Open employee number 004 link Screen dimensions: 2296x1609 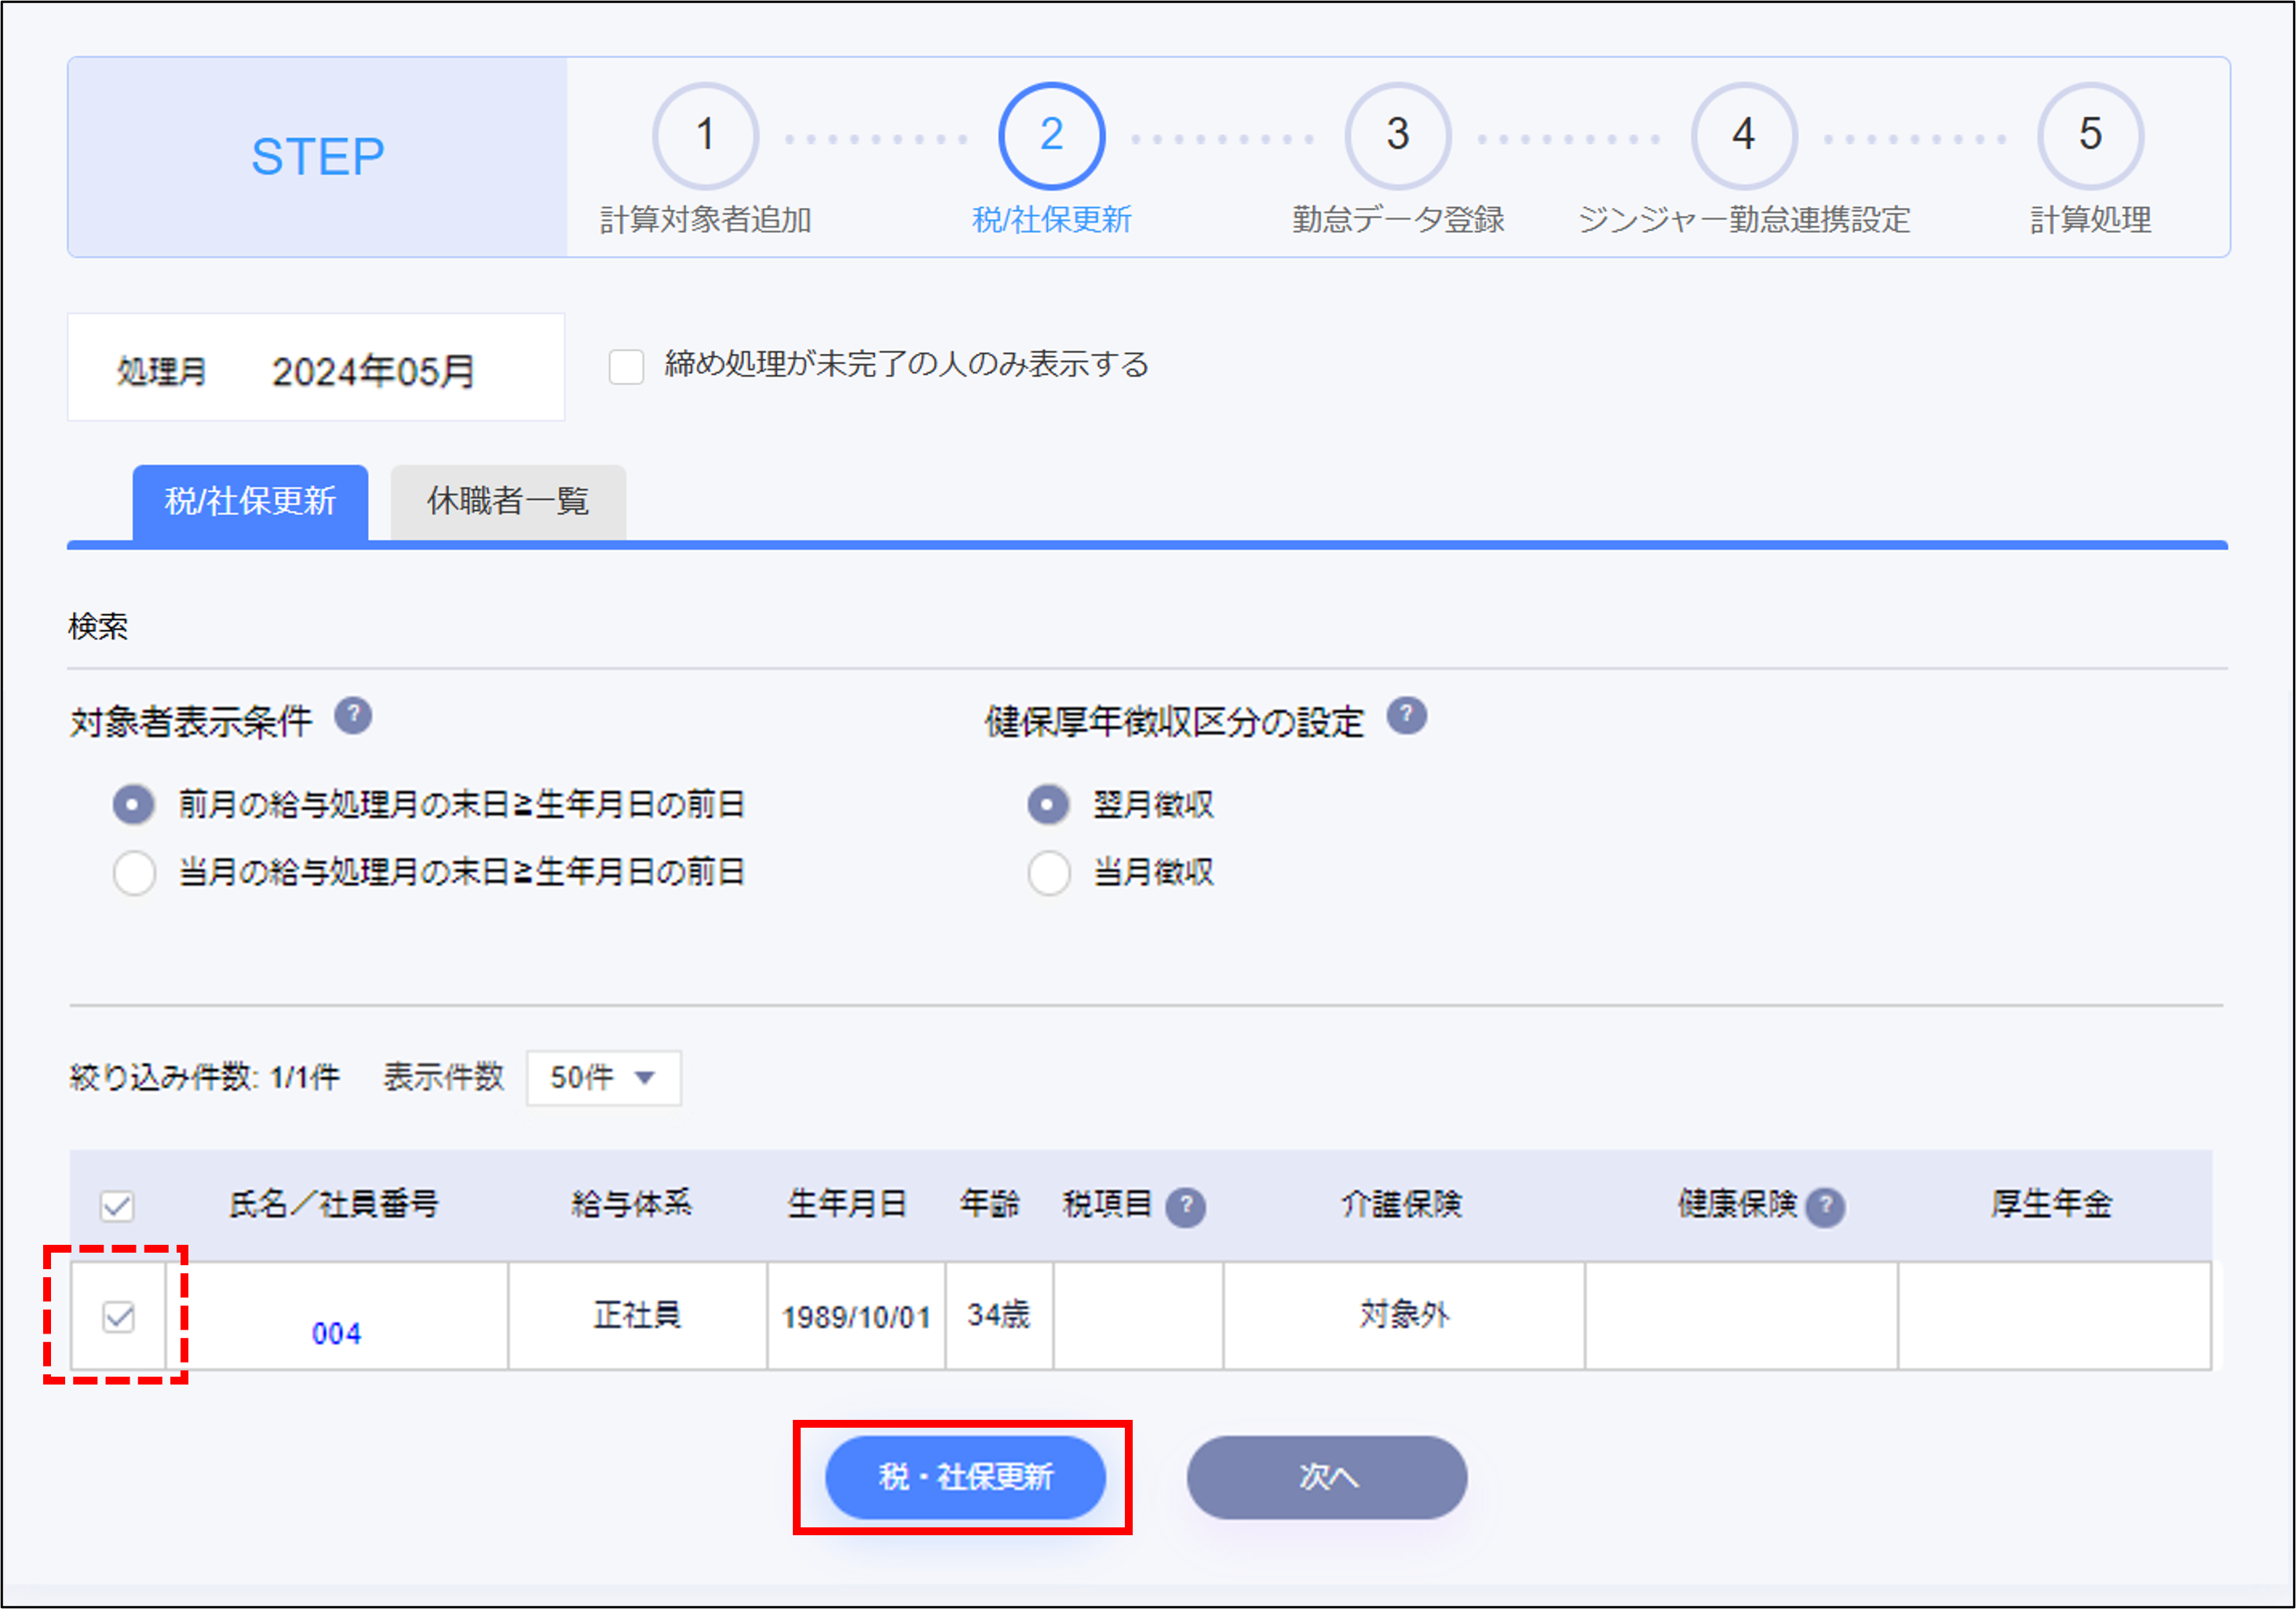336,1333
